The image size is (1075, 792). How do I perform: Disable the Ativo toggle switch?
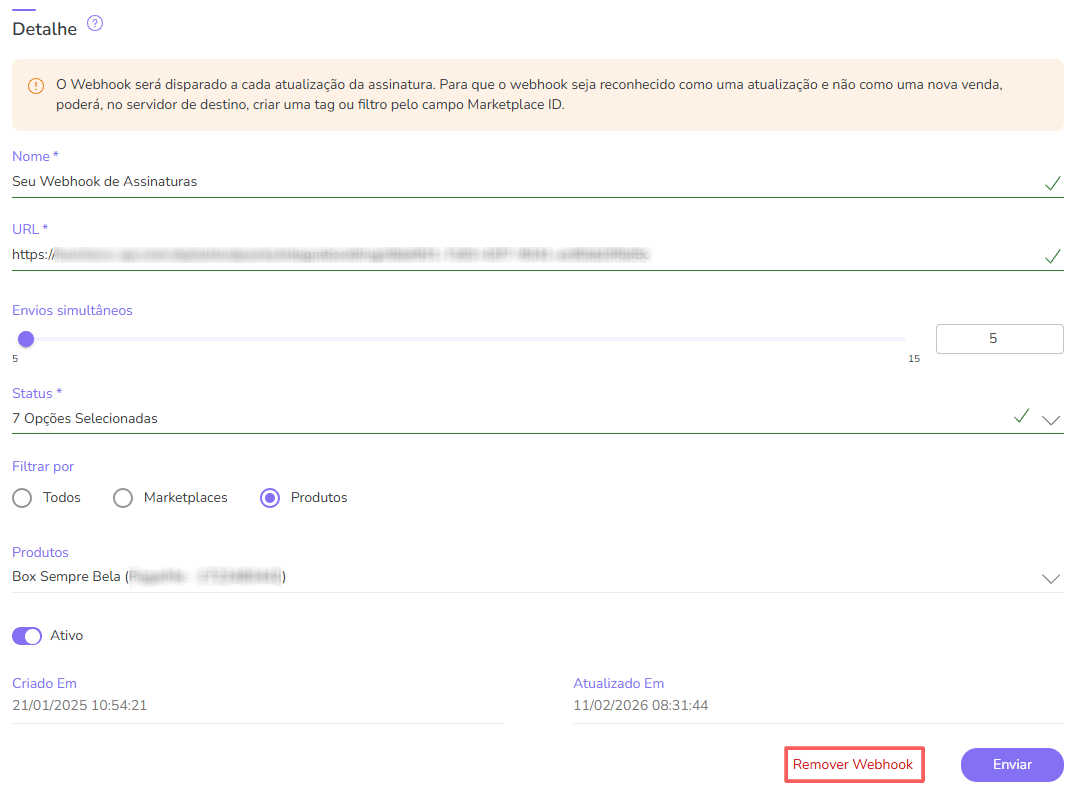pos(26,635)
